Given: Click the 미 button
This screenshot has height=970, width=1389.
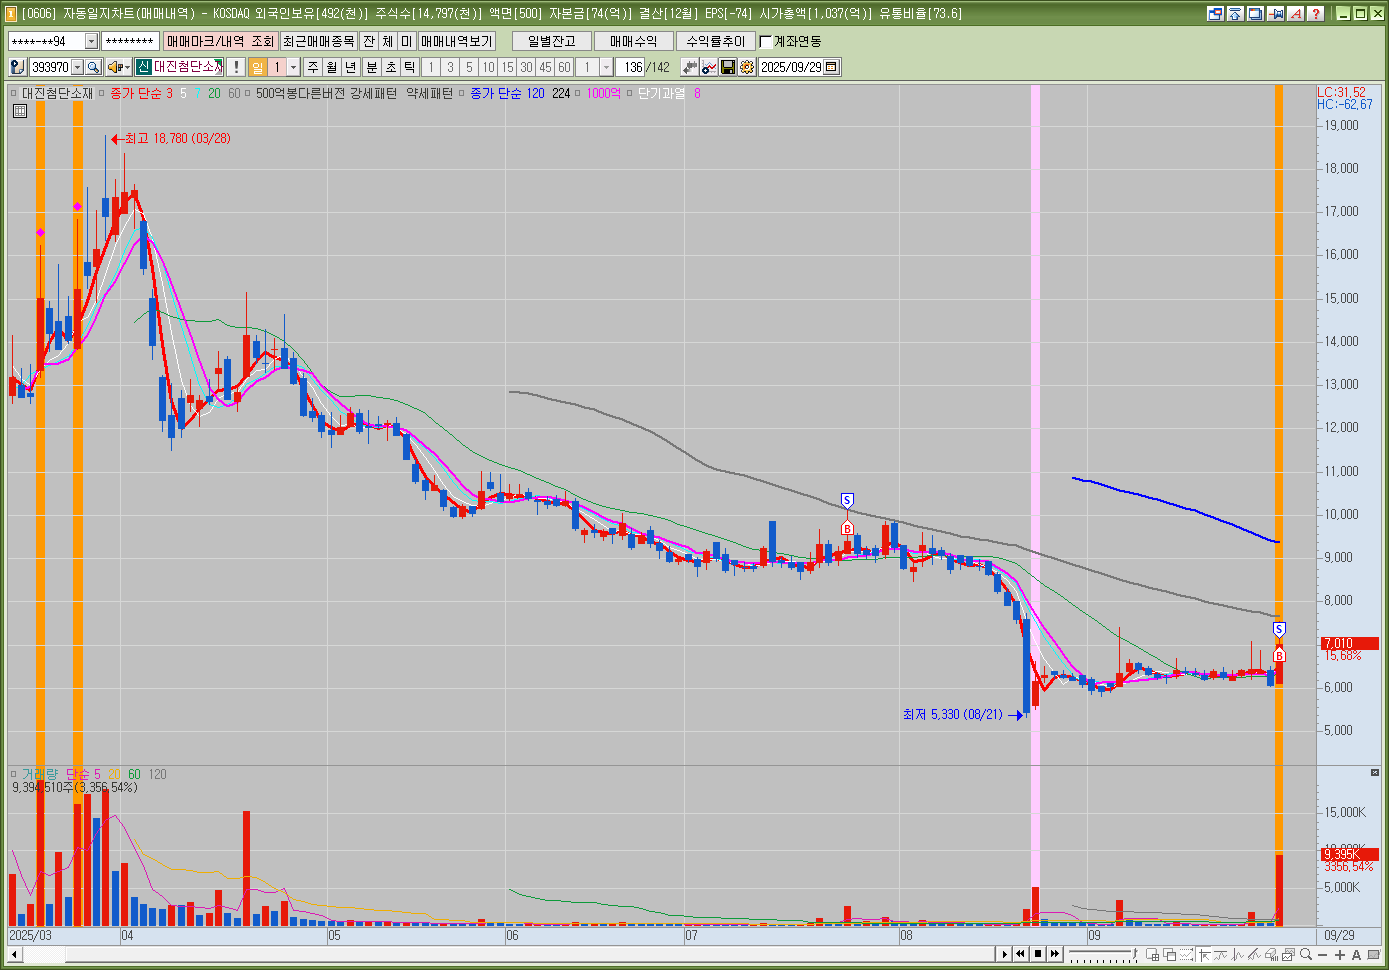Looking at the screenshot, I should (407, 41).
